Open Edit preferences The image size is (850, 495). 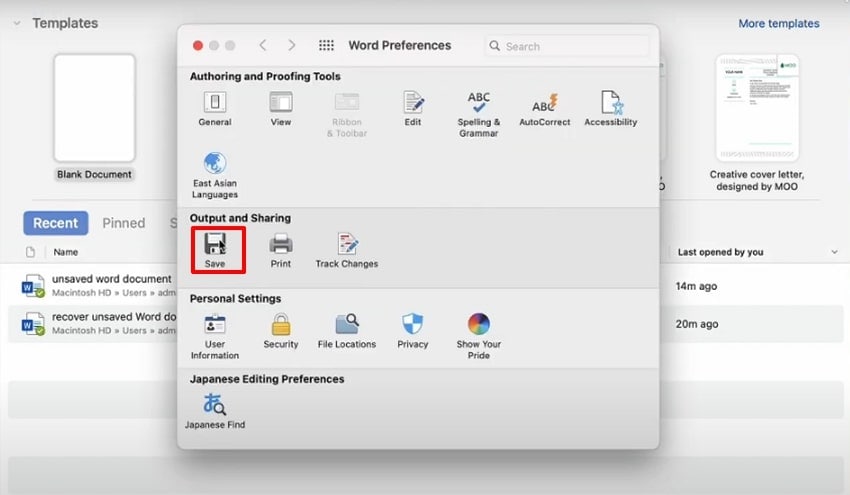pyautogui.click(x=413, y=109)
